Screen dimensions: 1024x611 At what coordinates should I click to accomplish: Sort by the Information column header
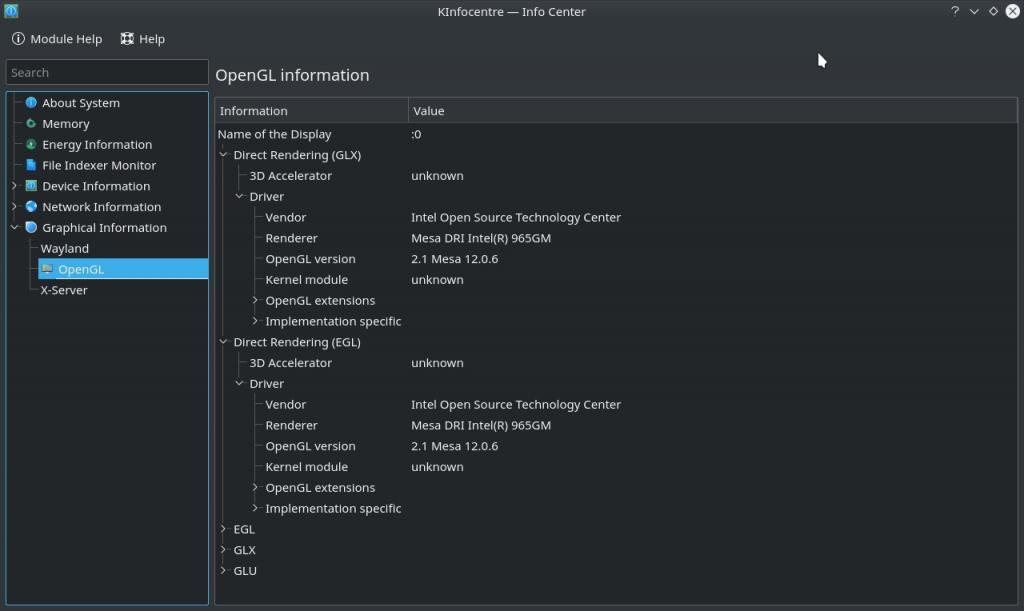(311, 111)
